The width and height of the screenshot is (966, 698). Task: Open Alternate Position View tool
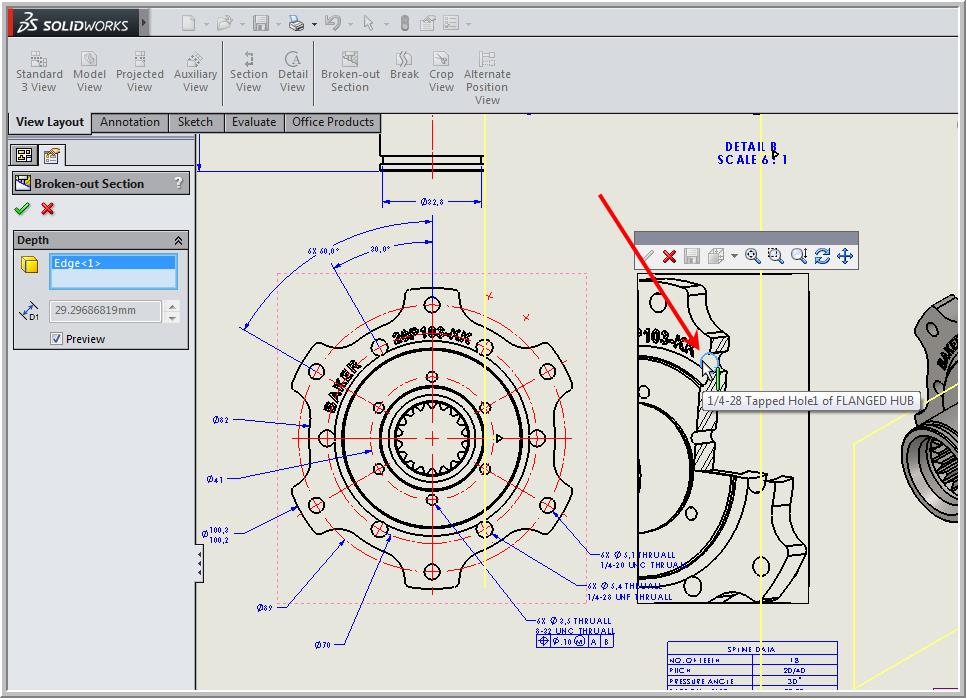pyautogui.click(x=487, y=78)
